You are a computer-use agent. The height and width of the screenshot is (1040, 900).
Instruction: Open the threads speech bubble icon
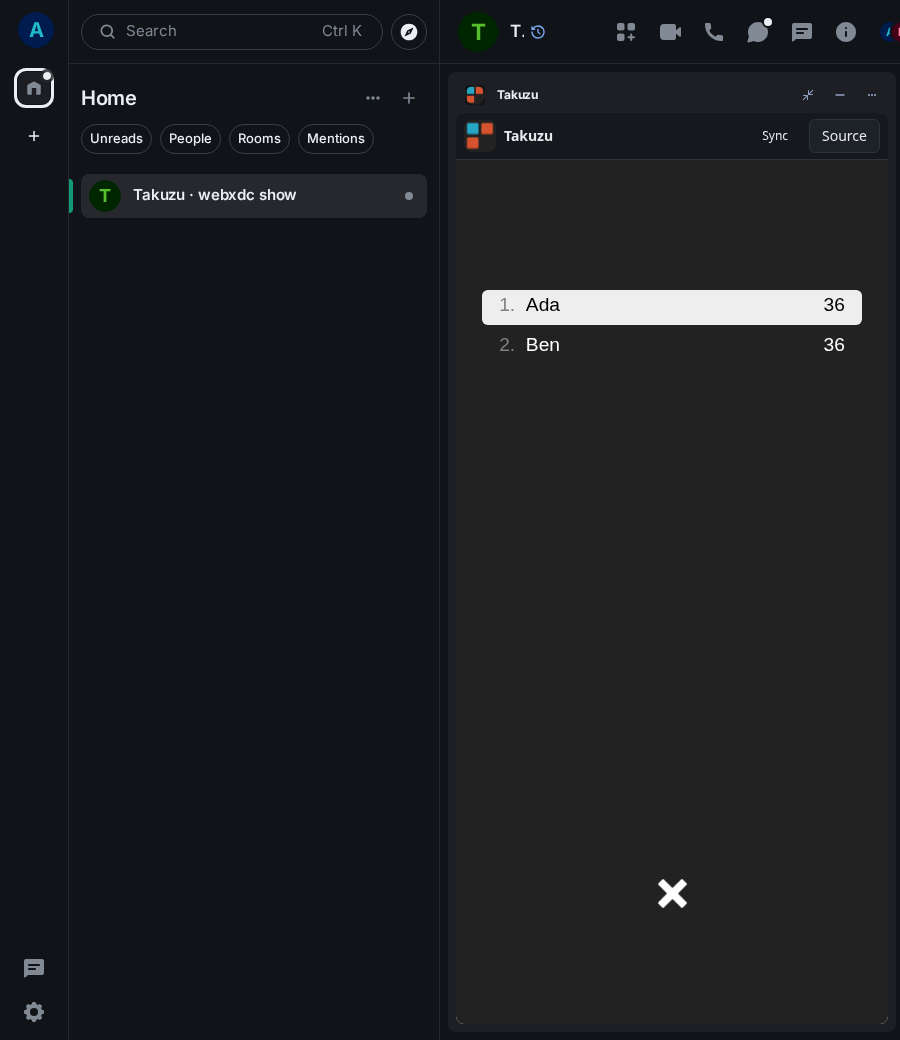(x=757, y=32)
